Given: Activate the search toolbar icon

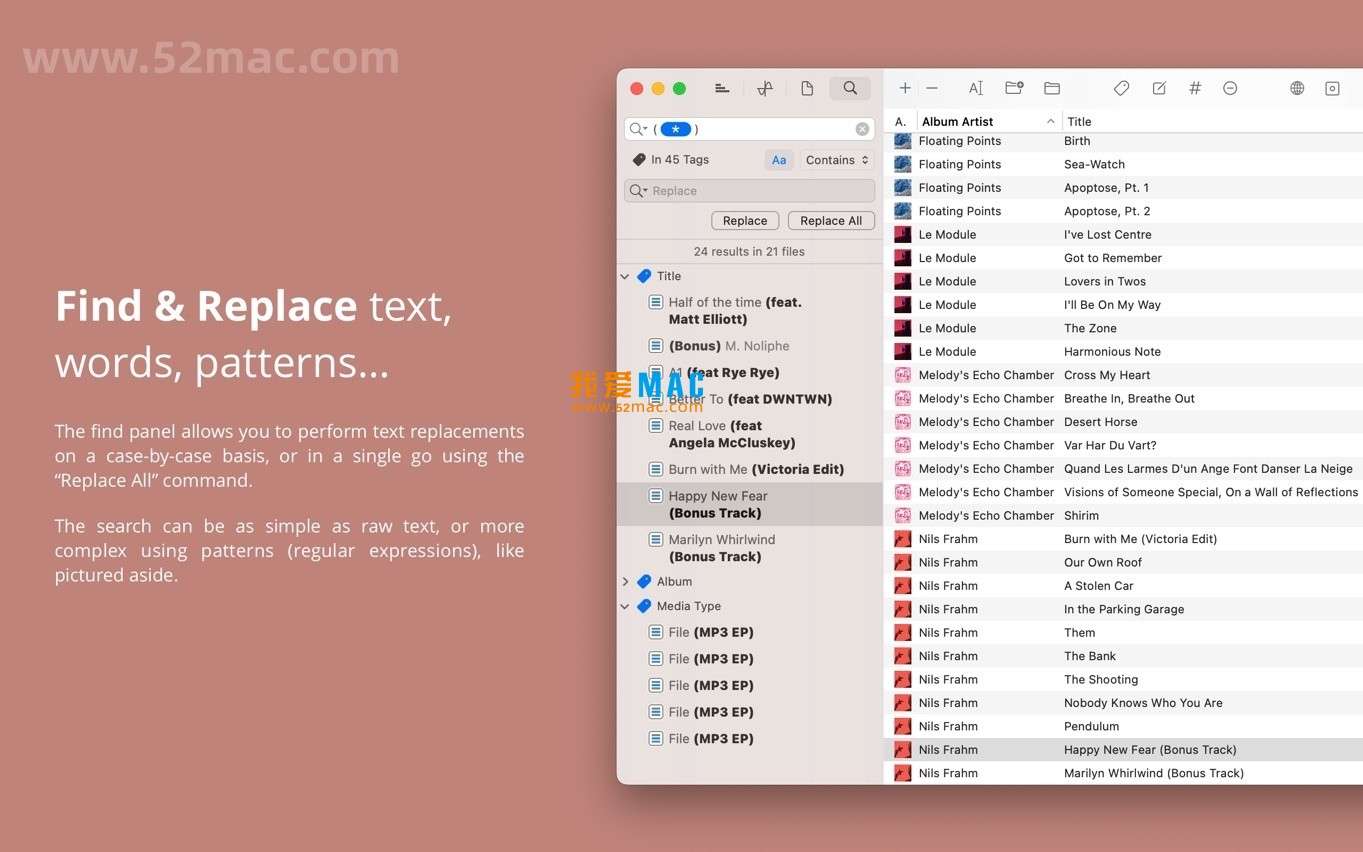Looking at the screenshot, I should tap(849, 88).
